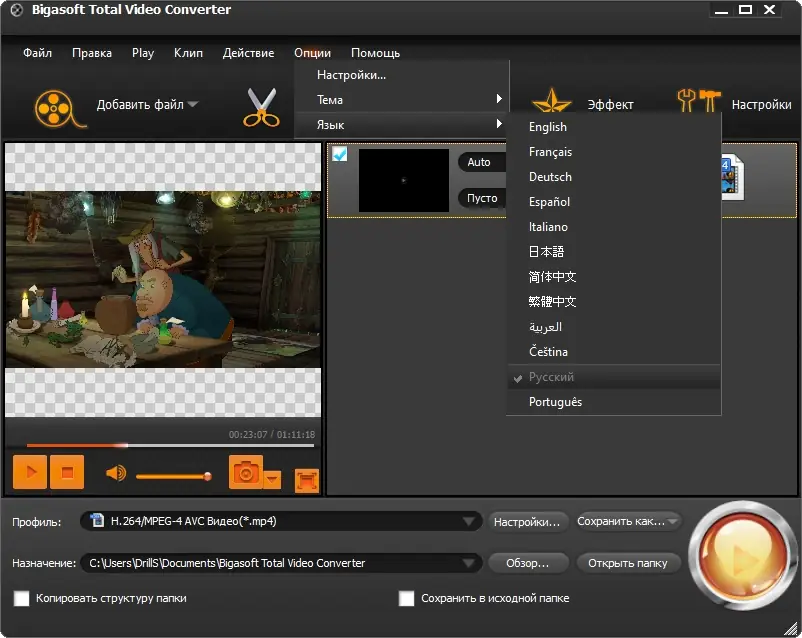Expand the Тема submenu

[x=402, y=100]
